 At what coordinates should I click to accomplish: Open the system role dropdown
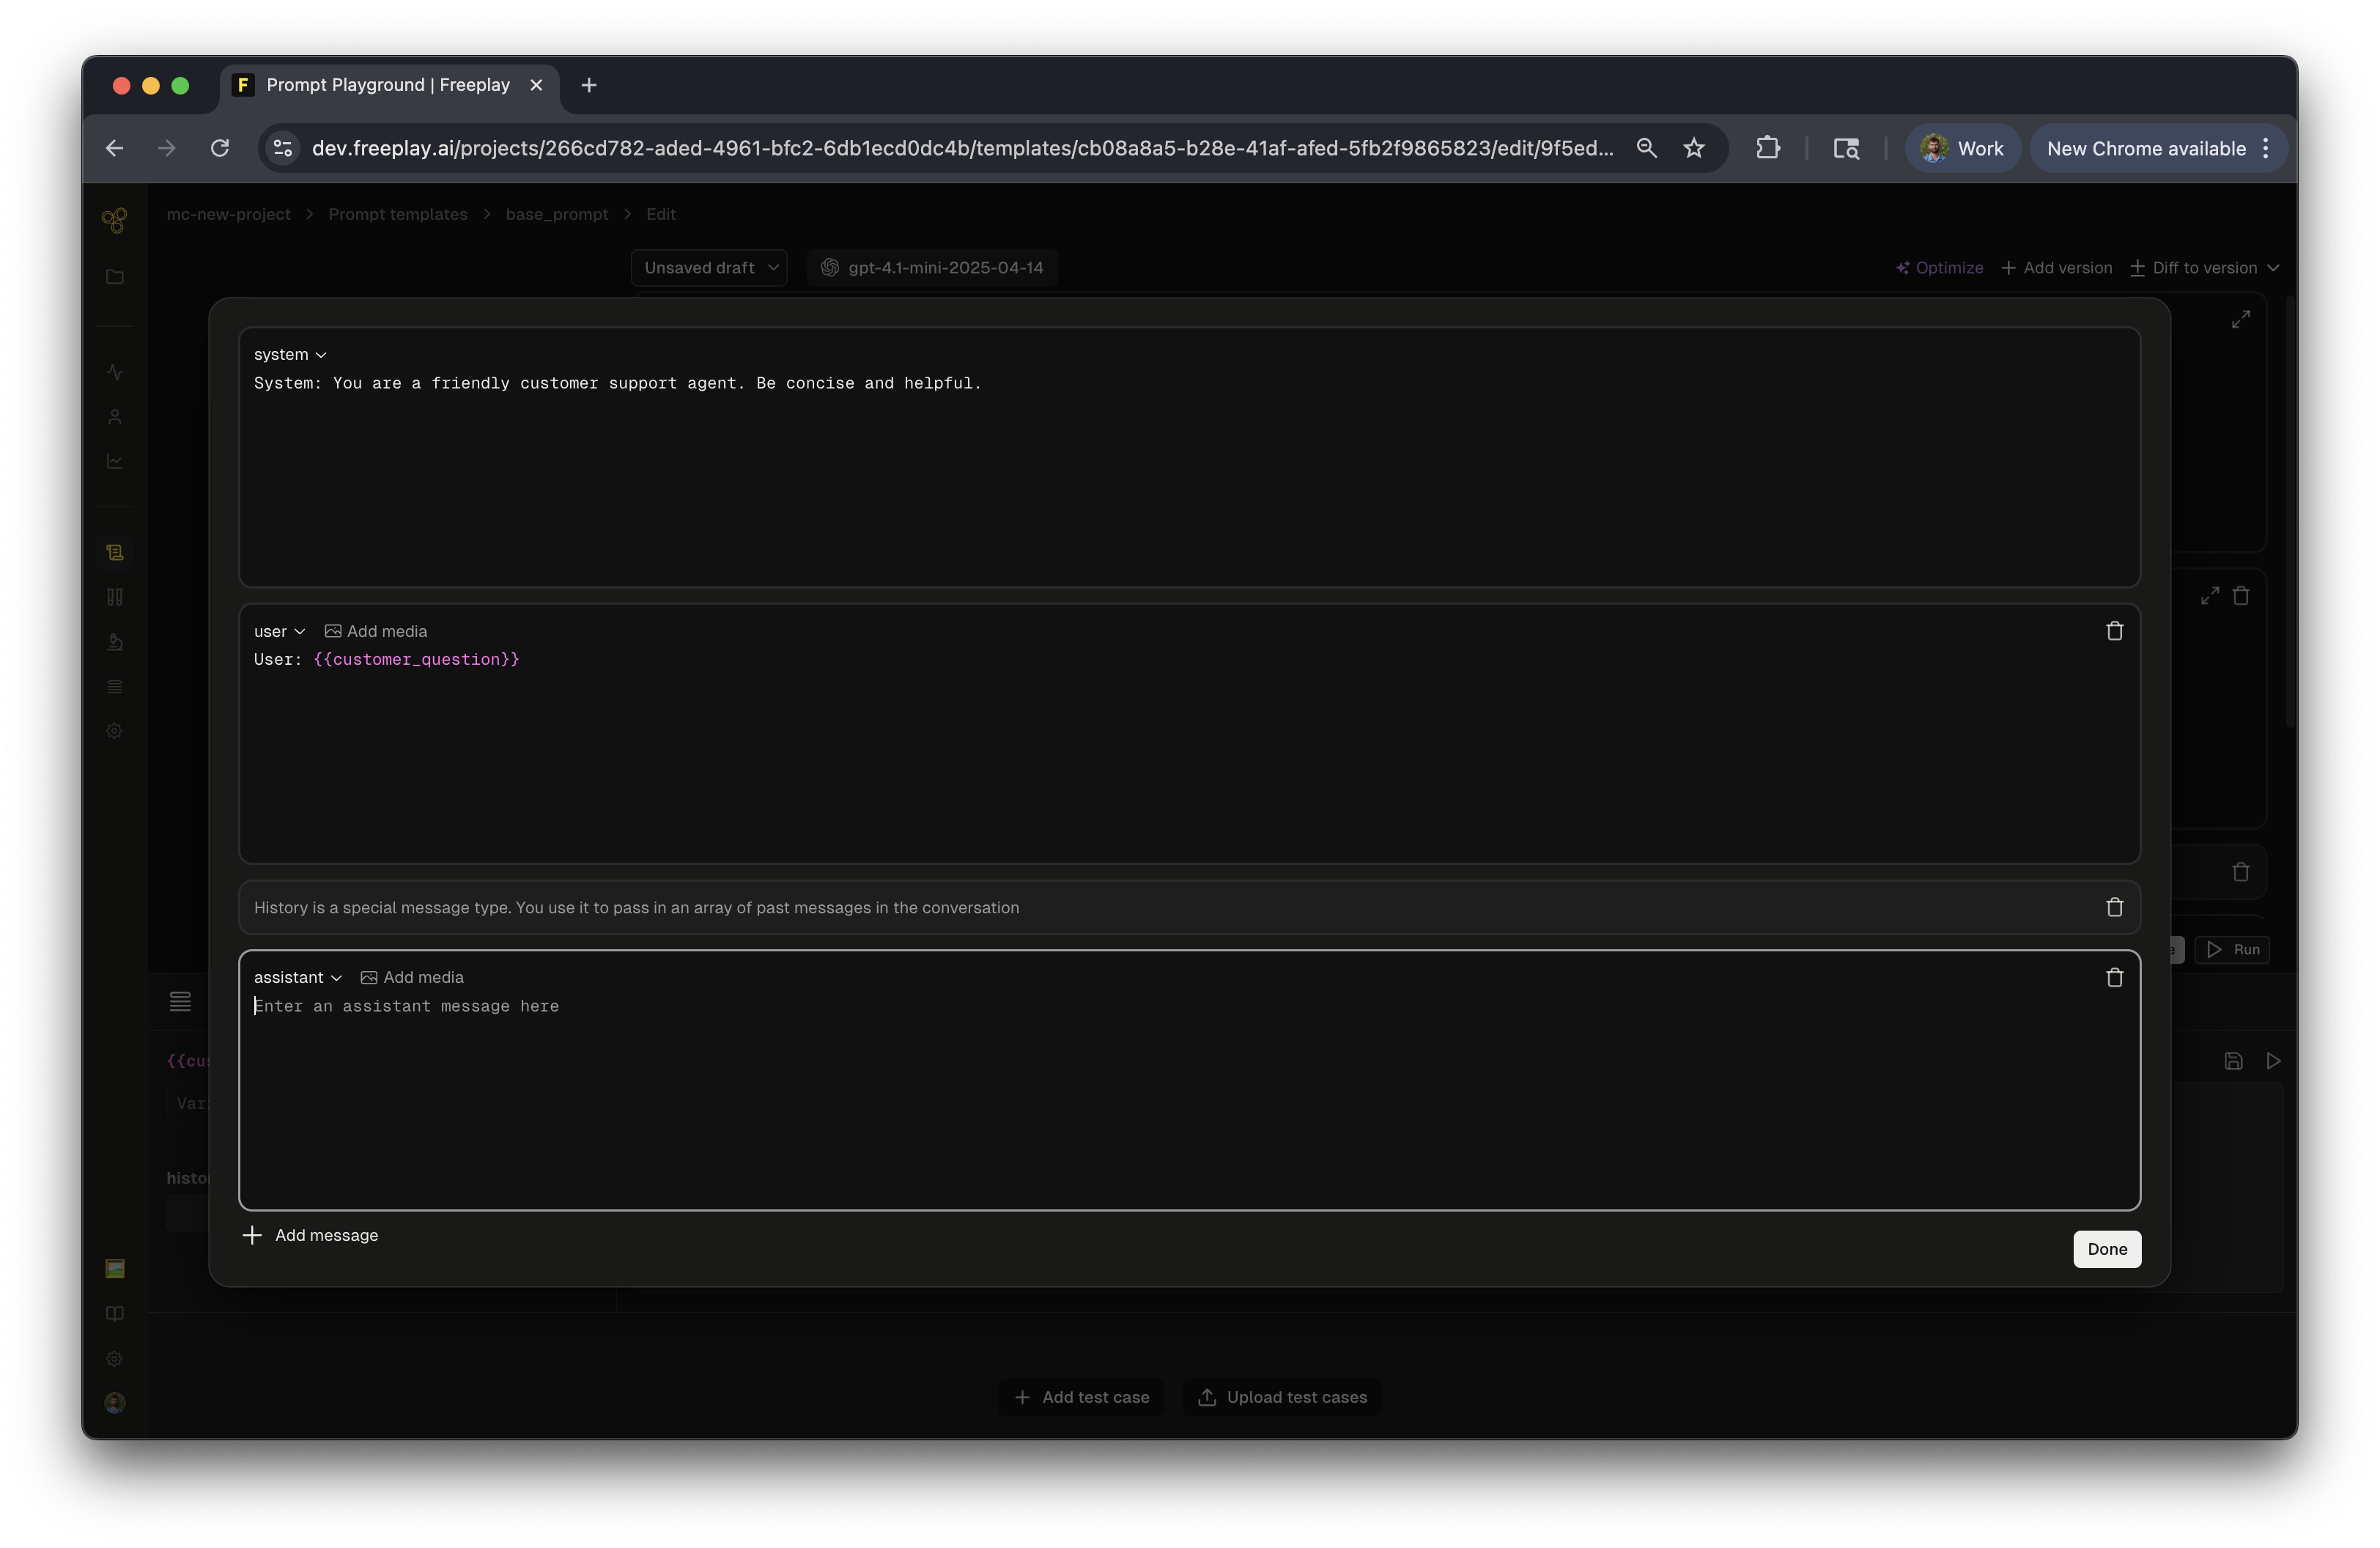coord(290,354)
